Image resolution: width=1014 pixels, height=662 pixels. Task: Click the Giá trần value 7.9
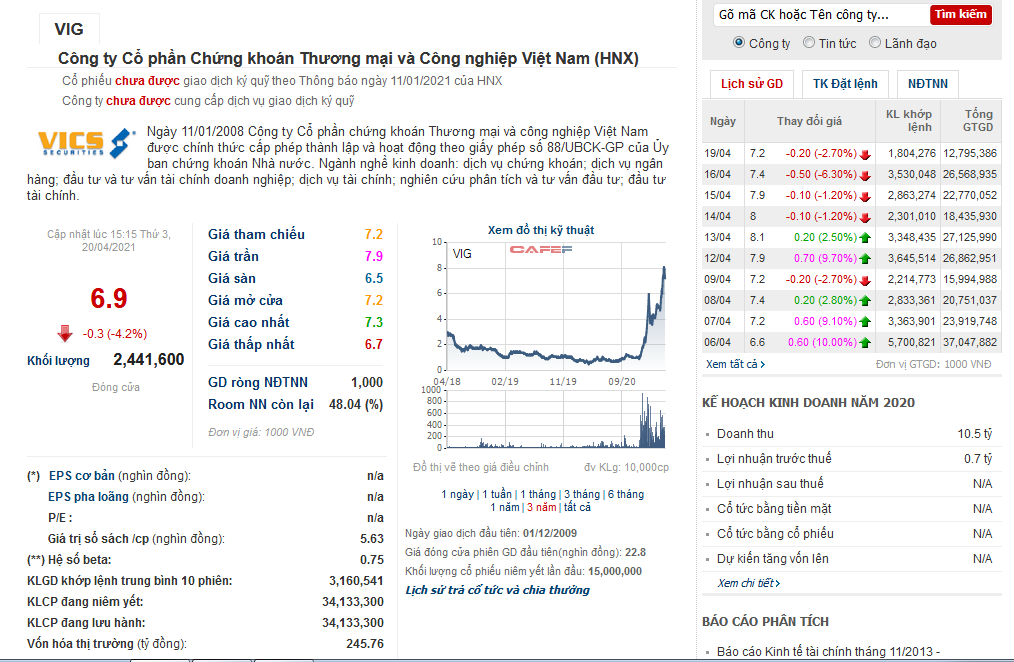pyautogui.click(x=374, y=257)
